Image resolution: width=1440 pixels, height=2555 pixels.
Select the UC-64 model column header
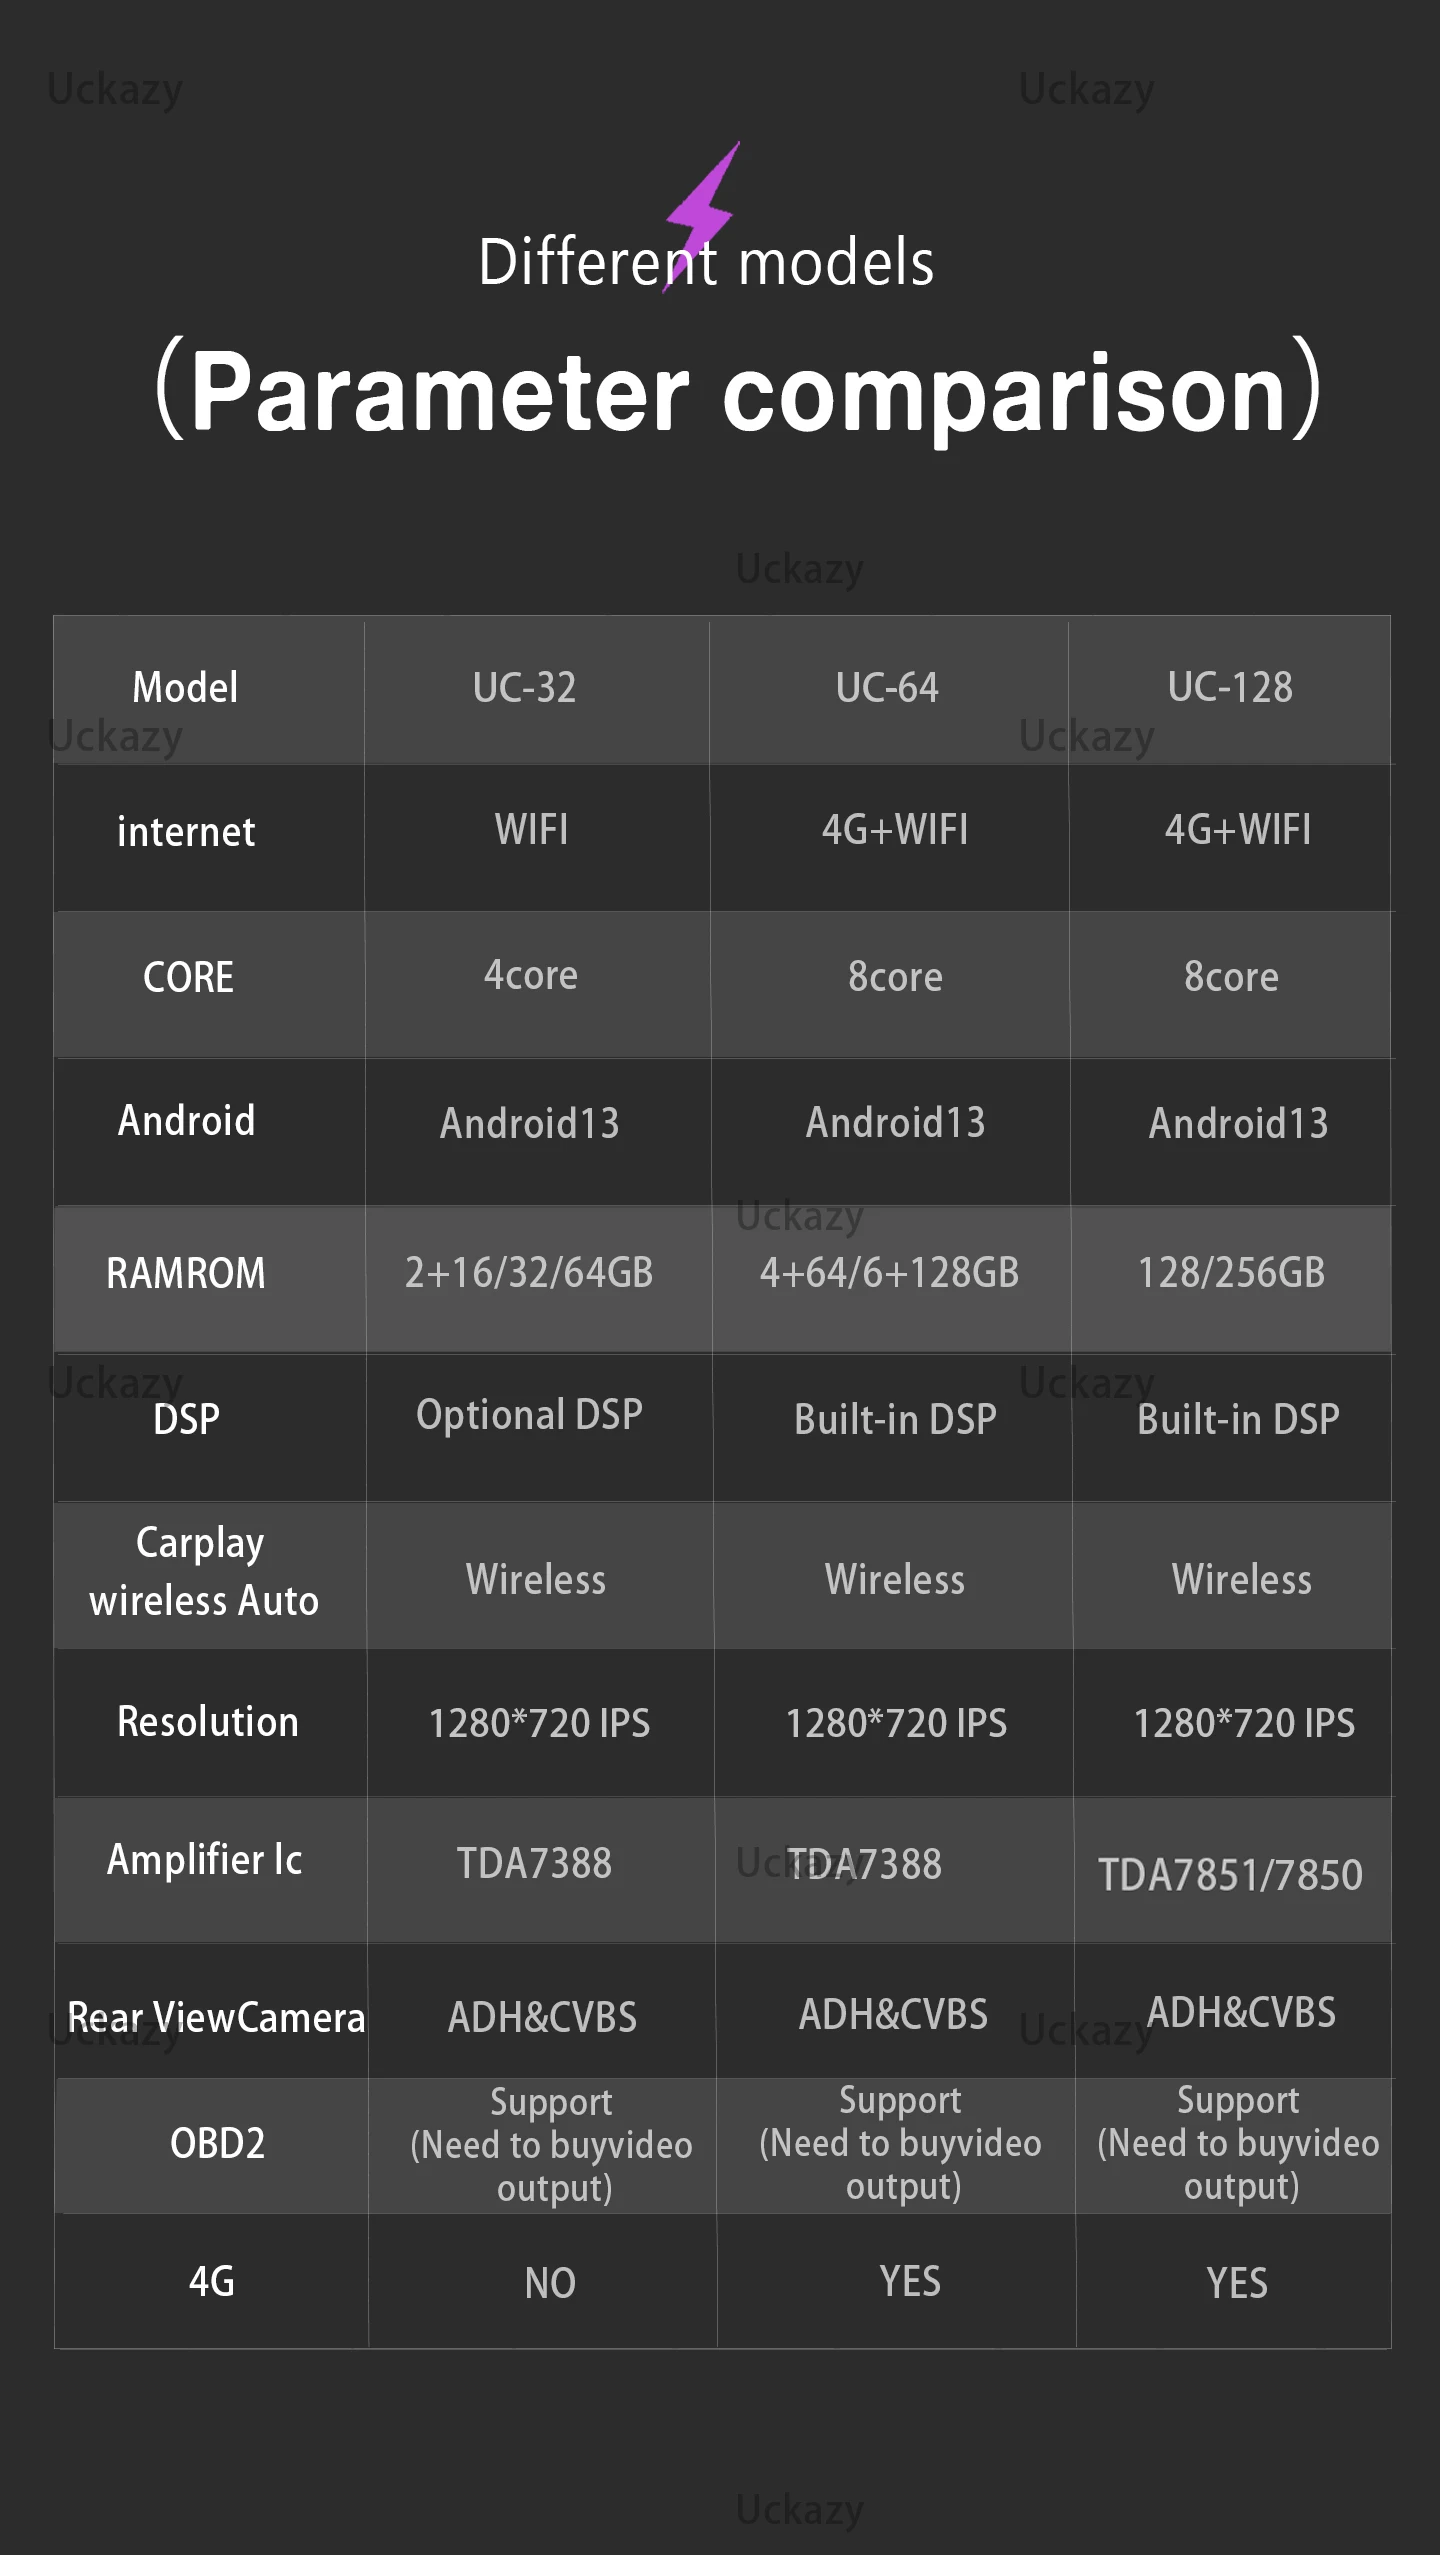click(887, 688)
